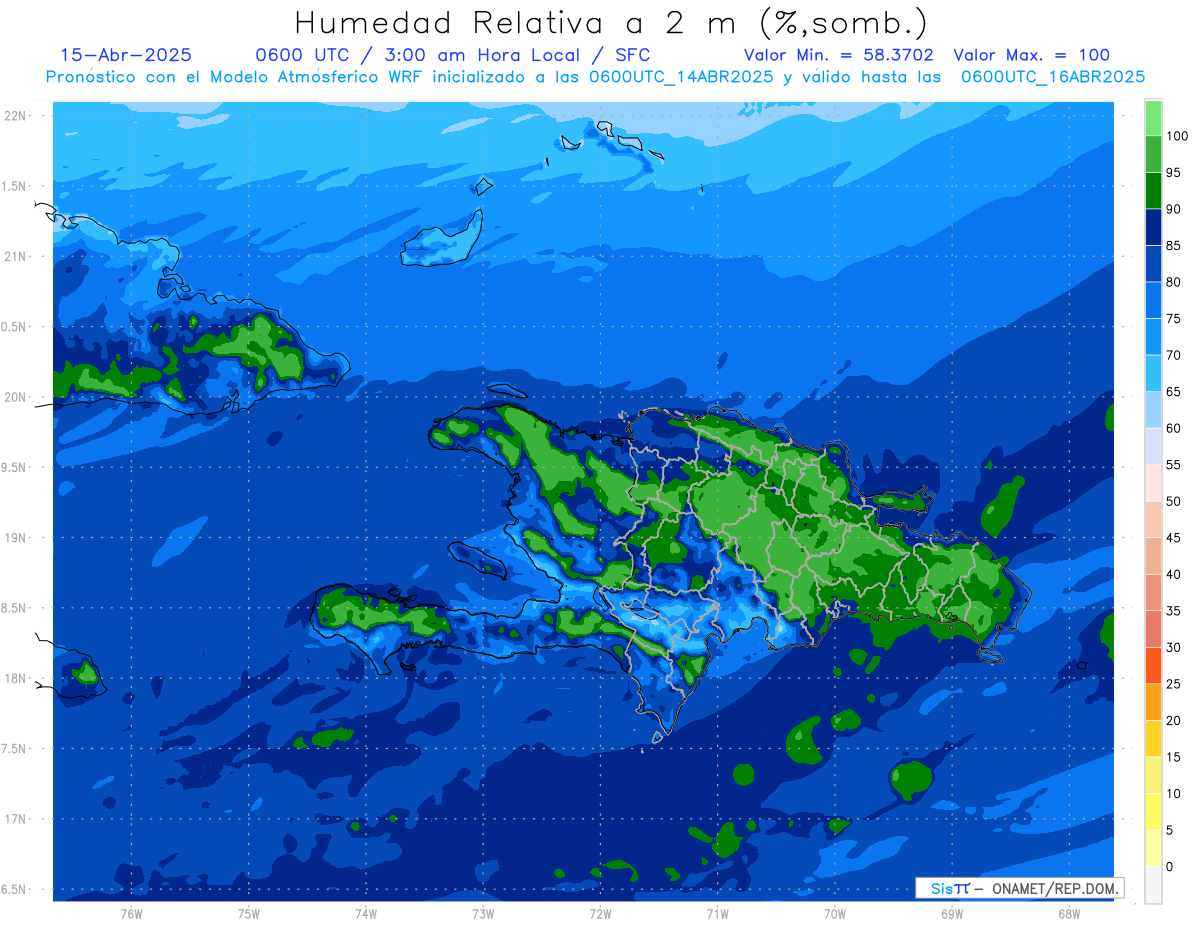Click the pale blue swatch between 60 and 65
Viewport: 1200px width, 927px height.
(x=1153, y=409)
